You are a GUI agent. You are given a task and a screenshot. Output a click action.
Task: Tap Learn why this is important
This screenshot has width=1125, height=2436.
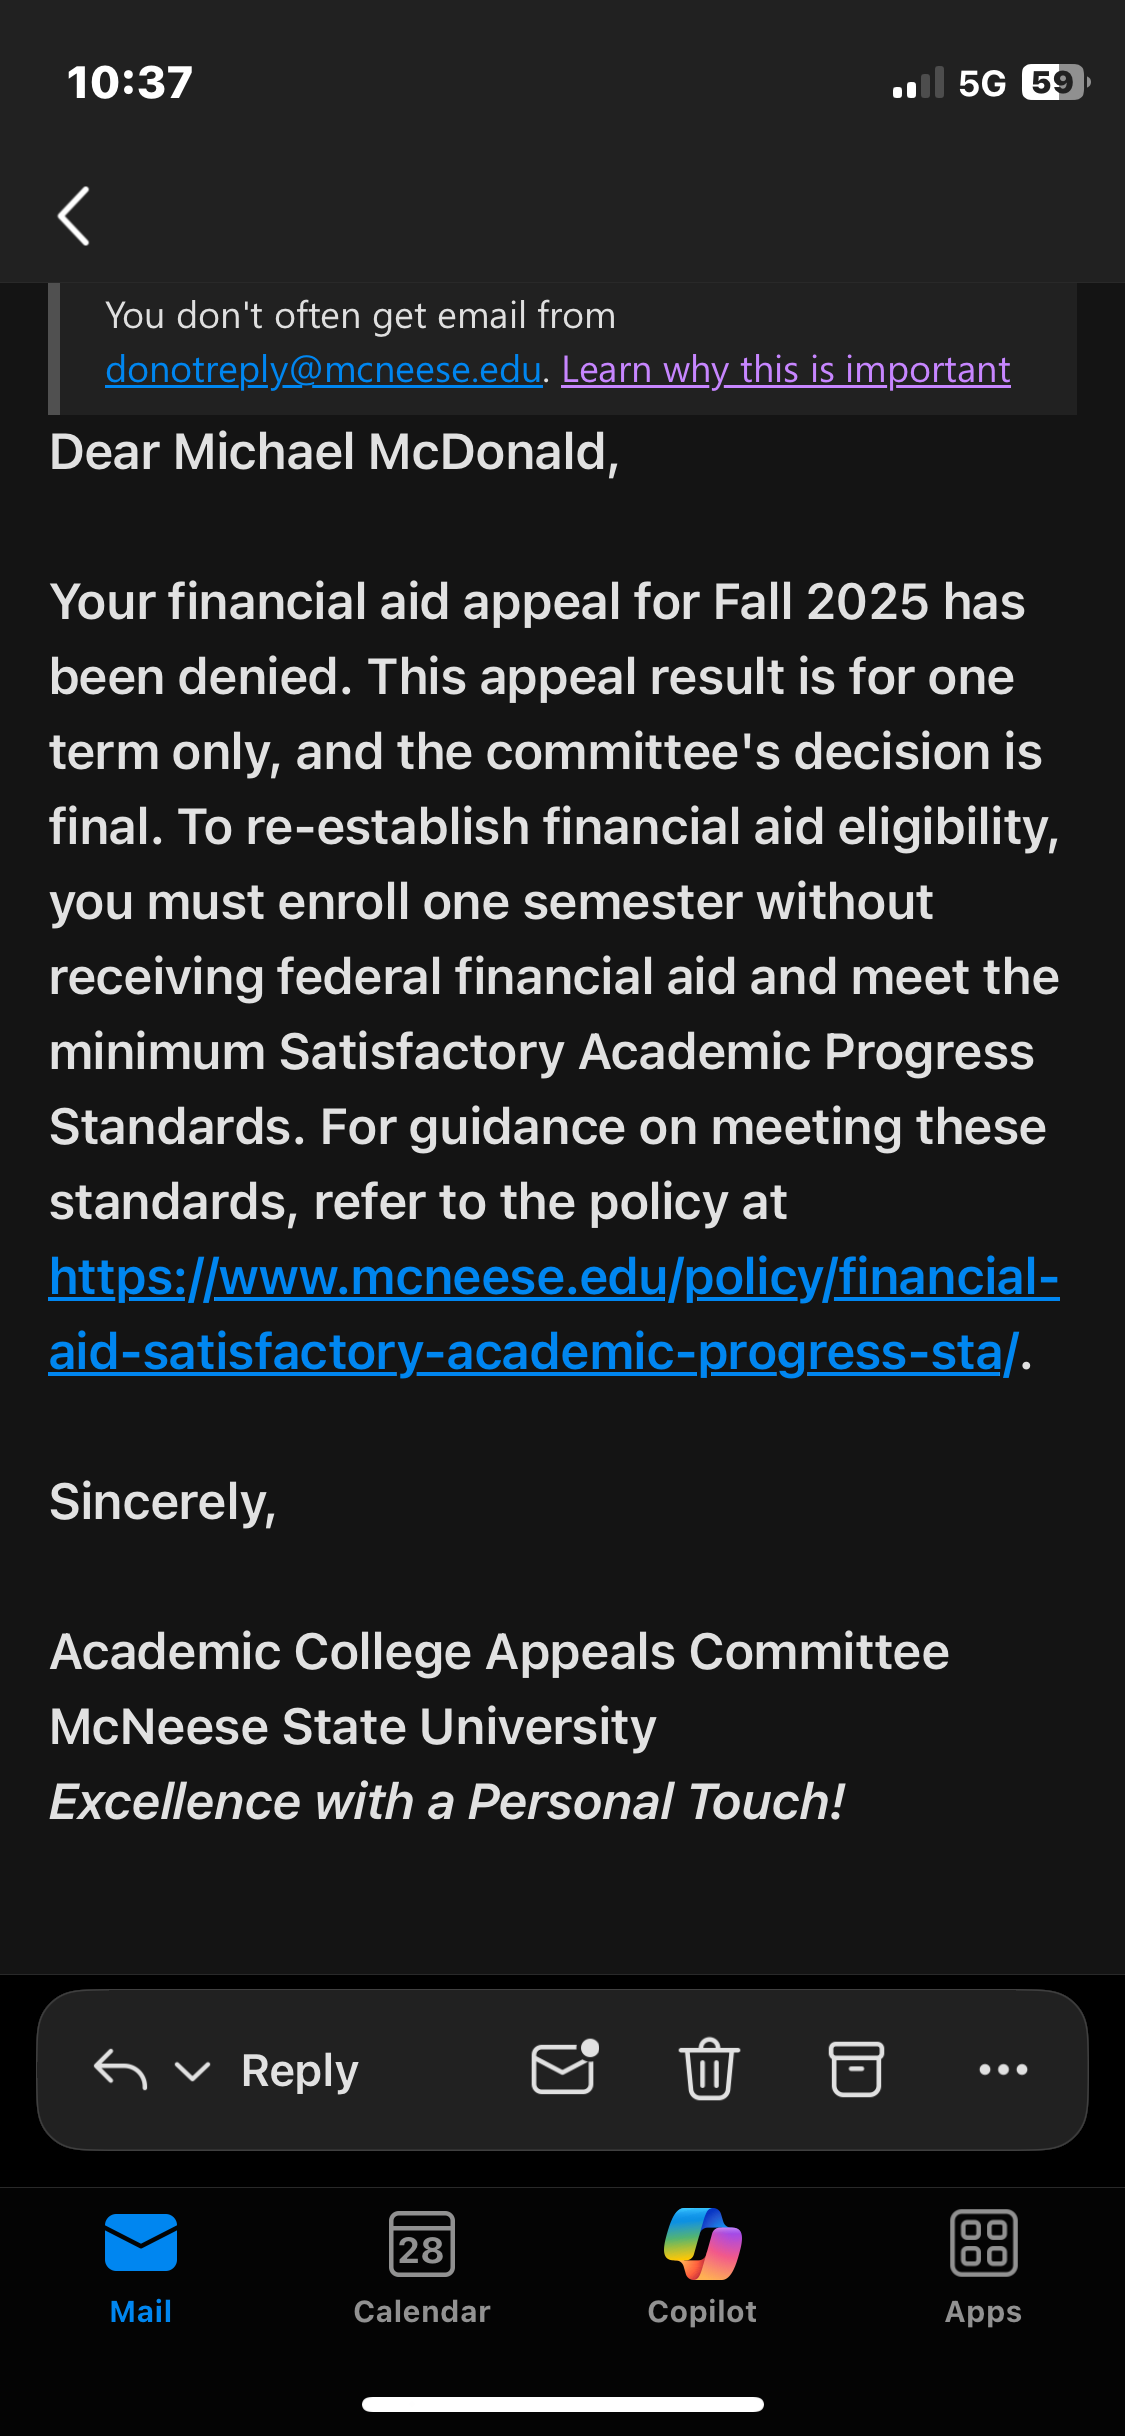(x=785, y=370)
